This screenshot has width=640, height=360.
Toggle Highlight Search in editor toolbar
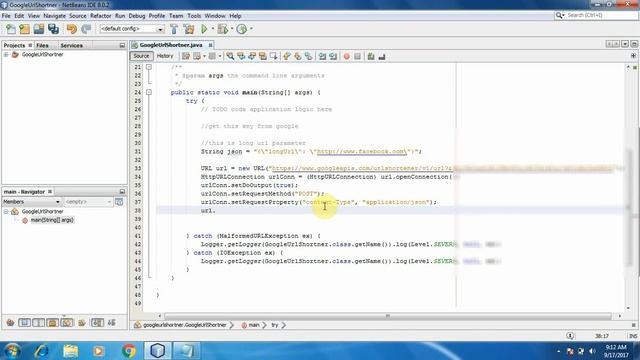tap(262, 56)
